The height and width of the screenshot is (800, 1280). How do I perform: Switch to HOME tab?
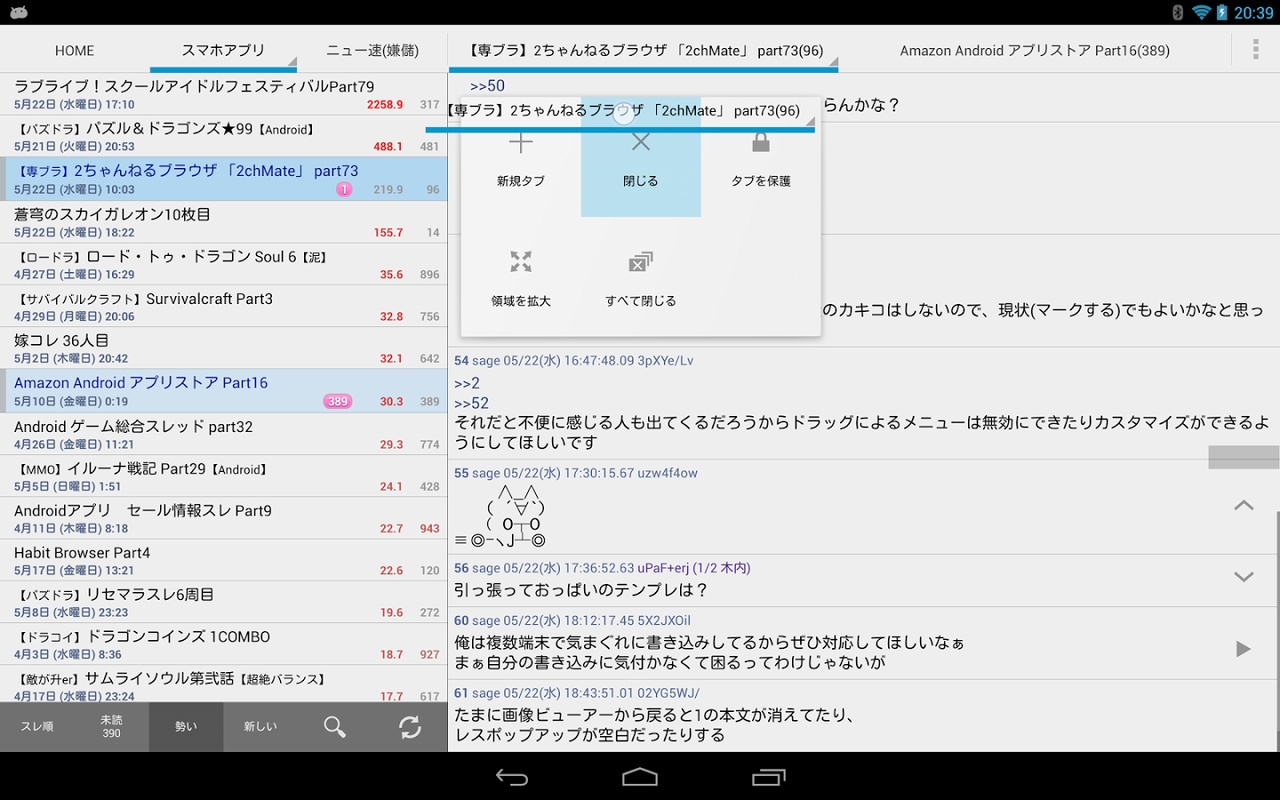75,50
